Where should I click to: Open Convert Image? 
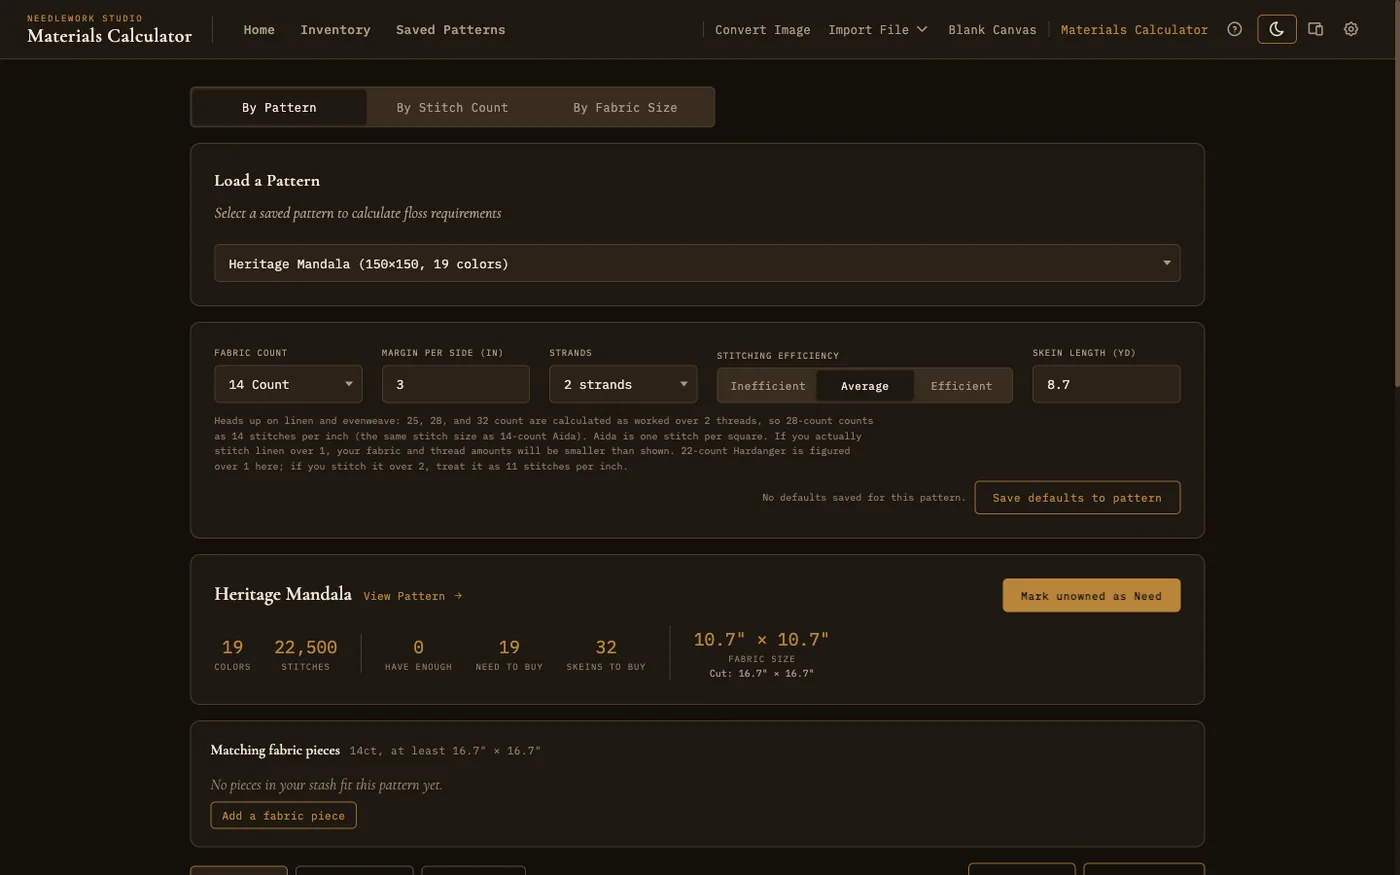(762, 30)
